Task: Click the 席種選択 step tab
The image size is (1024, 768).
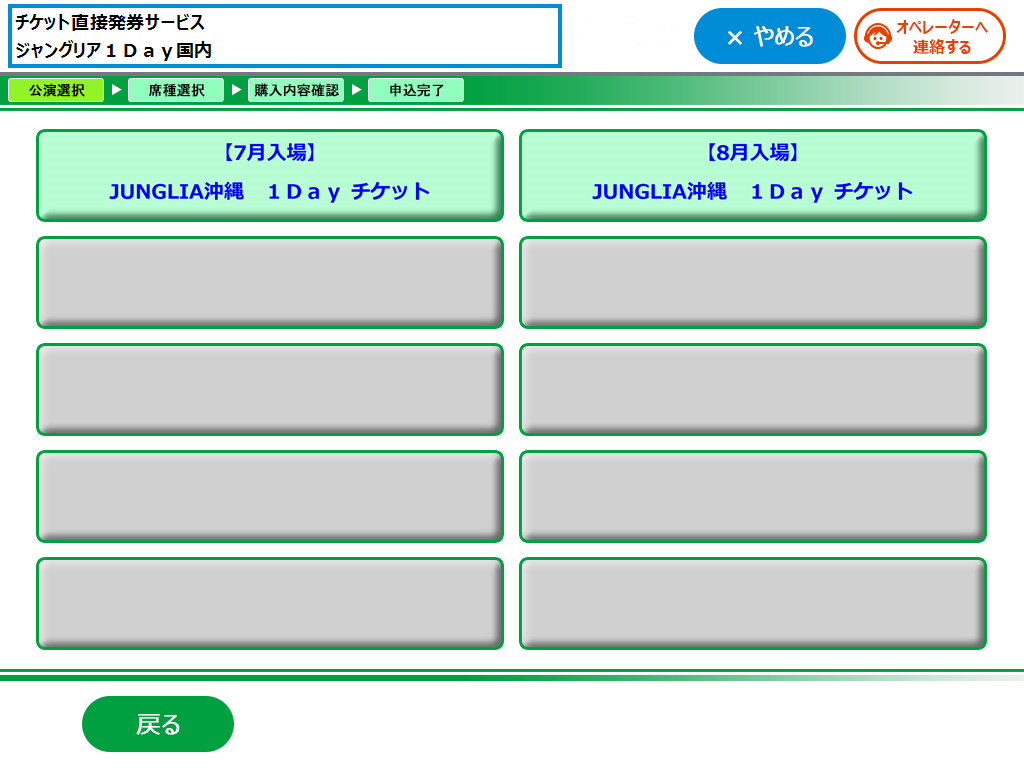Action: click(176, 90)
